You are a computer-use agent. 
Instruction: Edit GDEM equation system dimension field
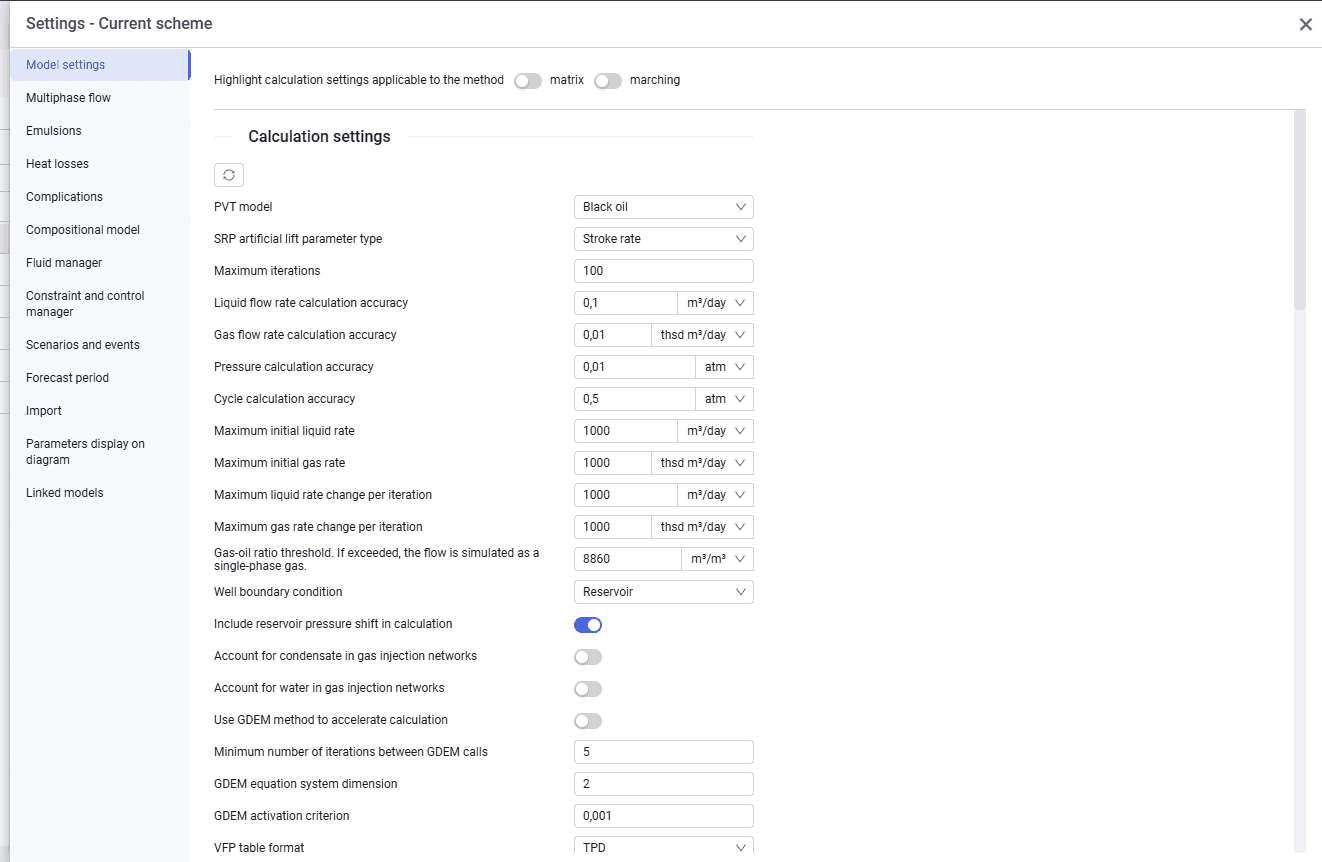[664, 784]
